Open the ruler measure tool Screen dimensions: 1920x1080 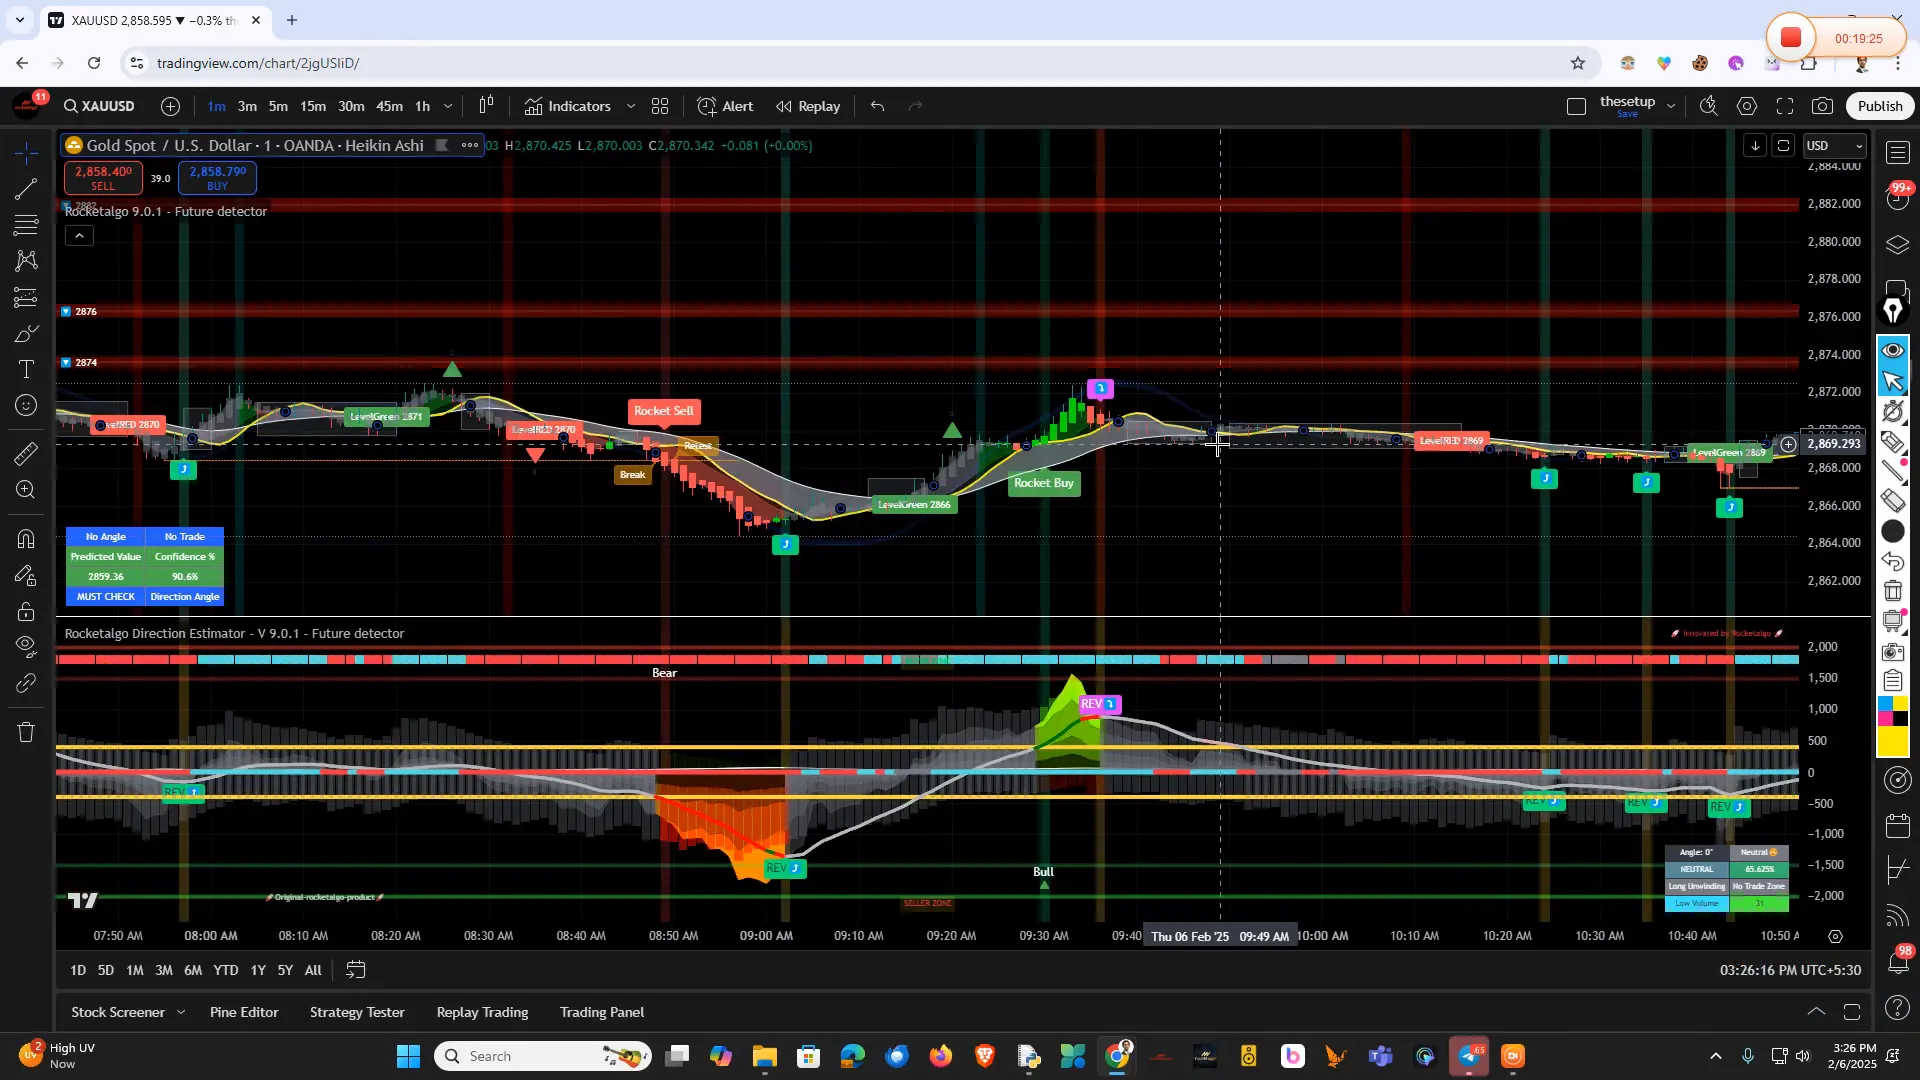coord(26,454)
